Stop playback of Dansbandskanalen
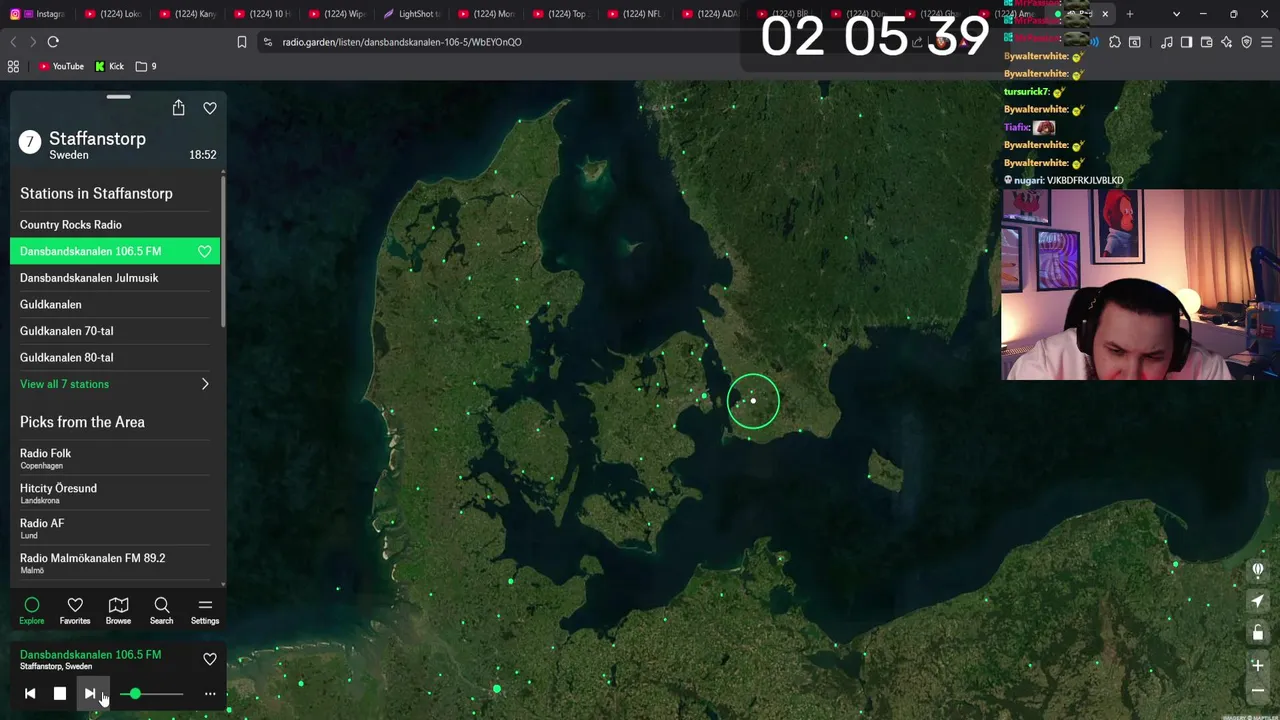Screen dimensions: 1280x720 (60, 693)
